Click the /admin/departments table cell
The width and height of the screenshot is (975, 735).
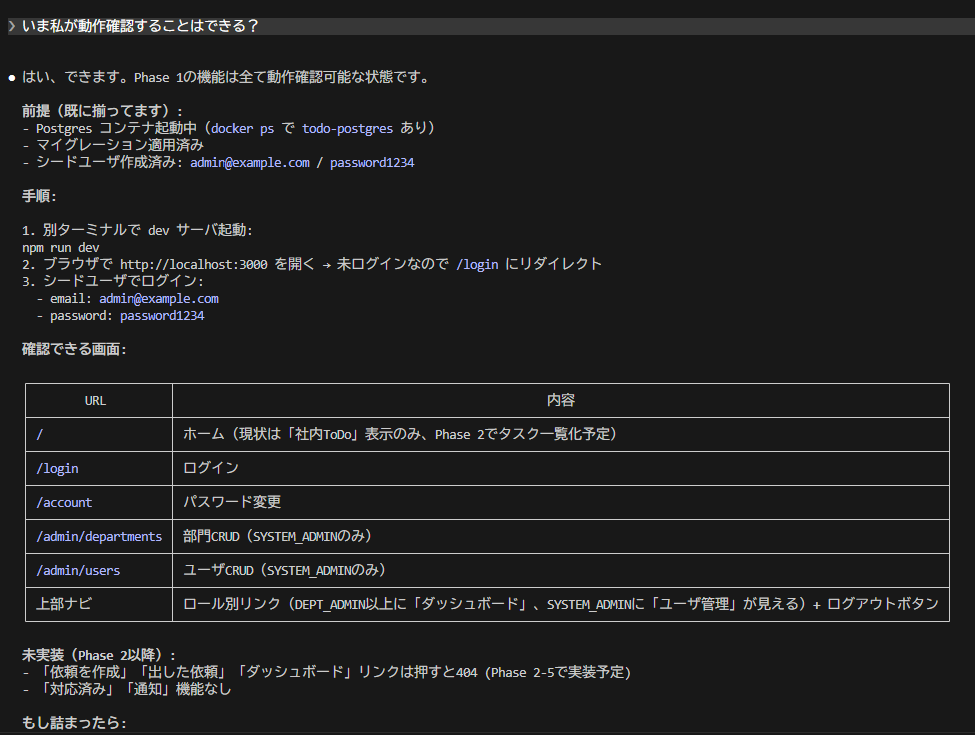point(99,536)
